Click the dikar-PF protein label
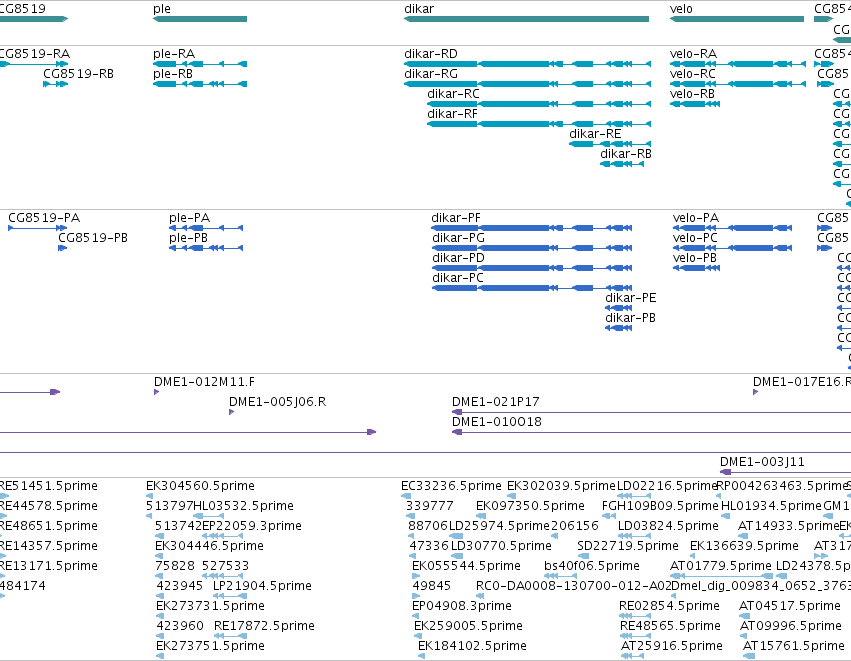The width and height of the screenshot is (851, 661). 456,218
